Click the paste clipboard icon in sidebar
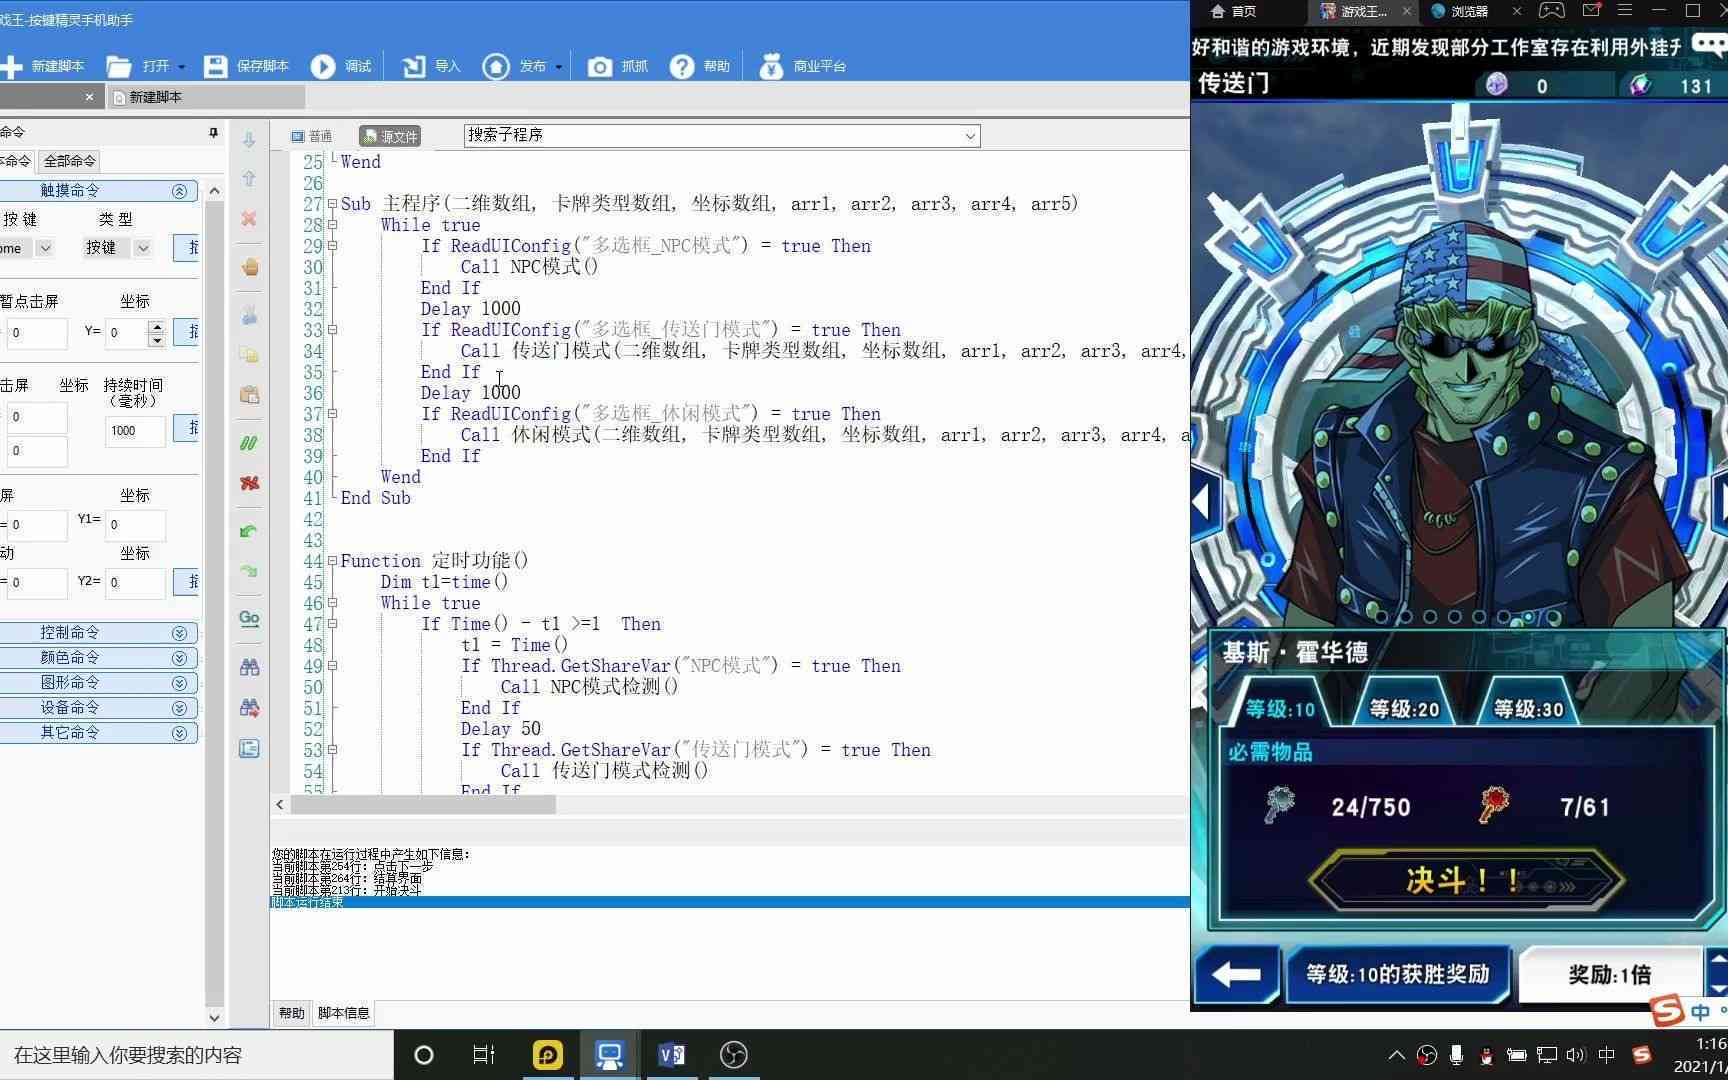The height and width of the screenshot is (1080, 1728). [x=249, y=394]
